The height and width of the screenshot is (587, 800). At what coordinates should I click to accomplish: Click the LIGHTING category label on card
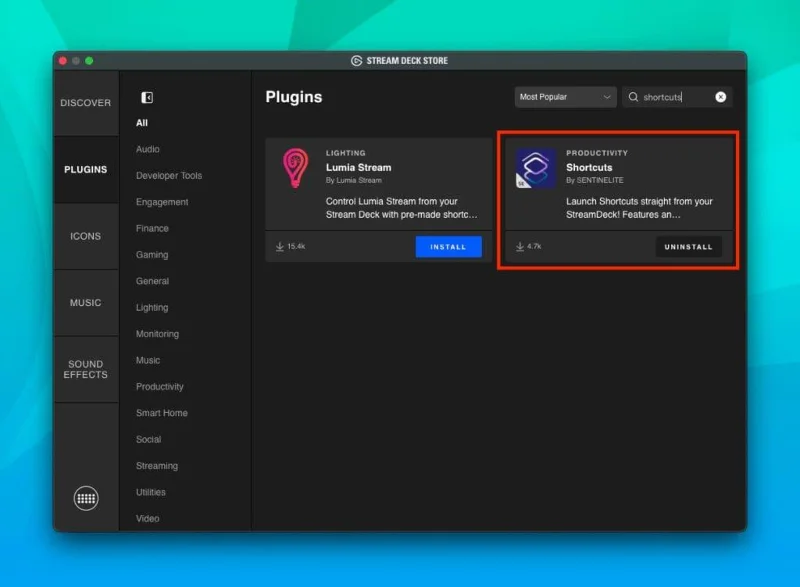[345, 153]
